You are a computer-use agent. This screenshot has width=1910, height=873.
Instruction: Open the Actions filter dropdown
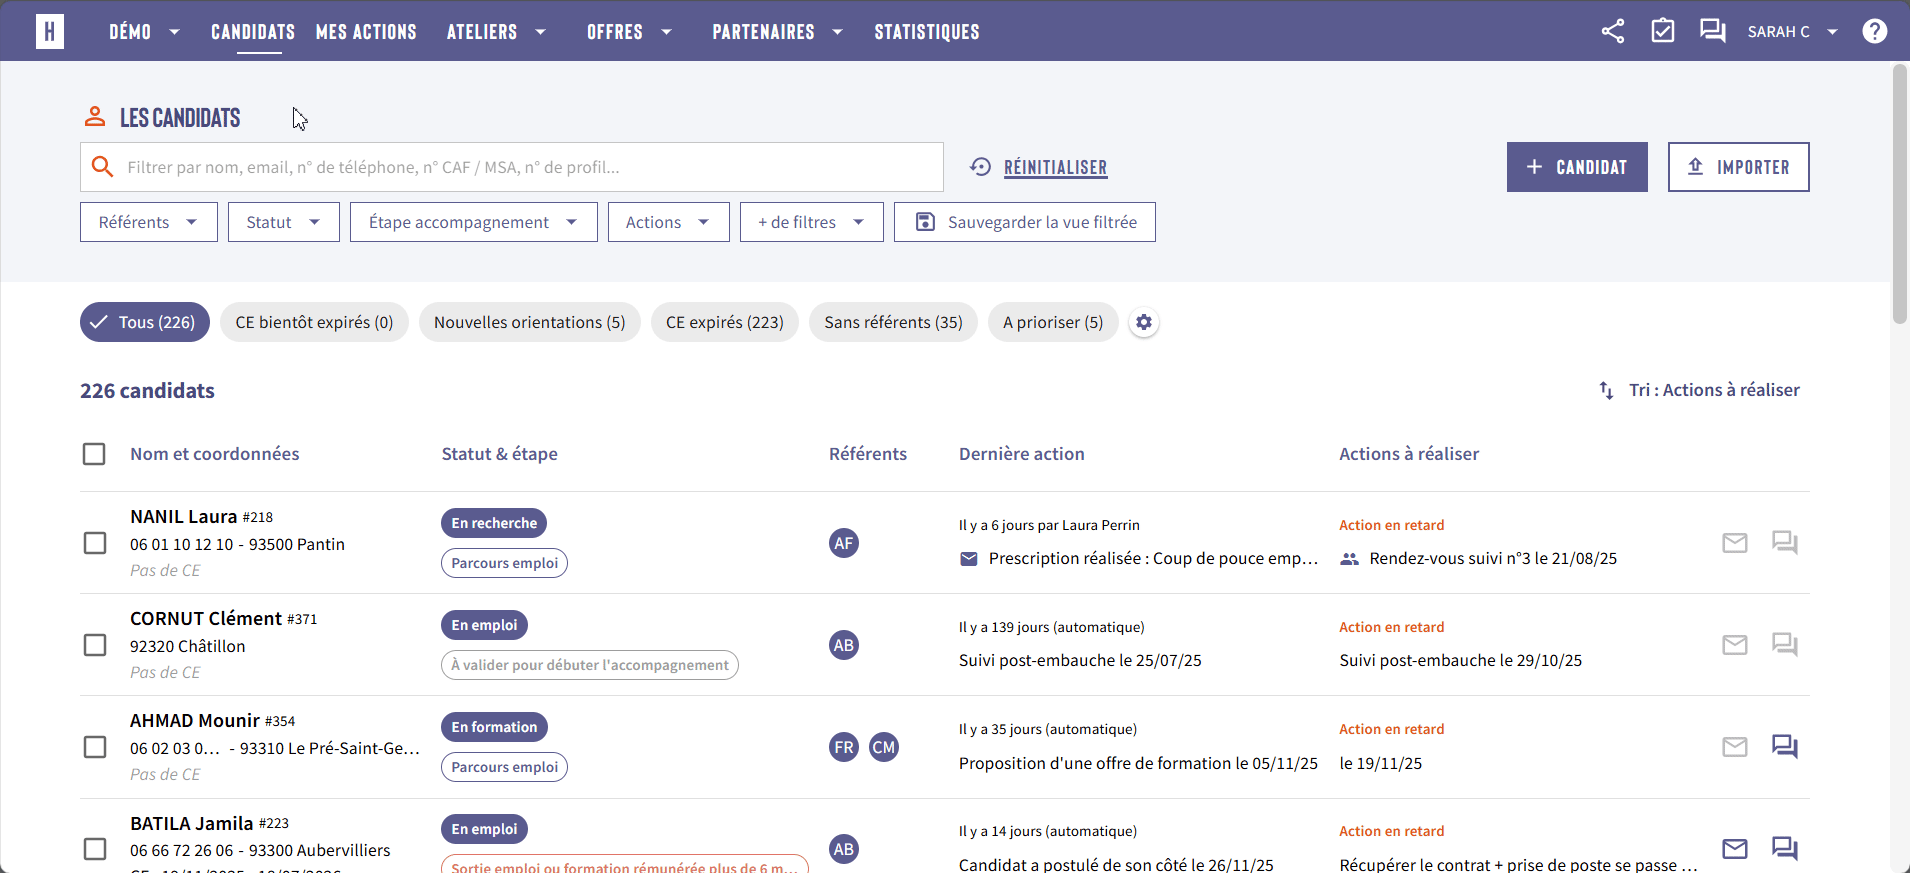669,222
